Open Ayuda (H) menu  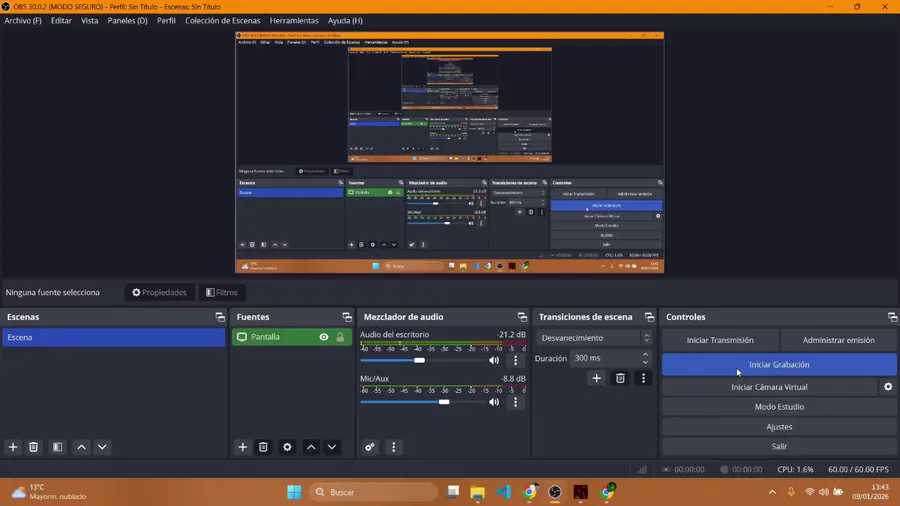pyautogui.click(x=345, y=21)
